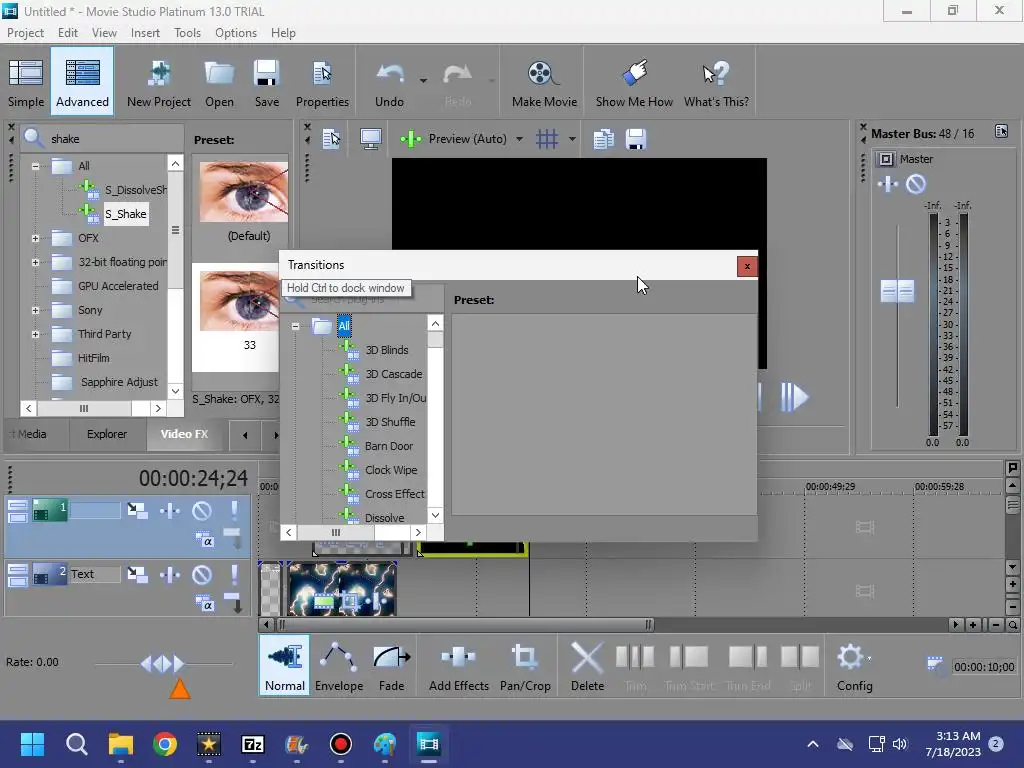Image resolution: width=1024 pixels, height=768 pixels.
Task: Select the Clock Wipe transition
Action: pyautogui.click(x=391, y=470)
